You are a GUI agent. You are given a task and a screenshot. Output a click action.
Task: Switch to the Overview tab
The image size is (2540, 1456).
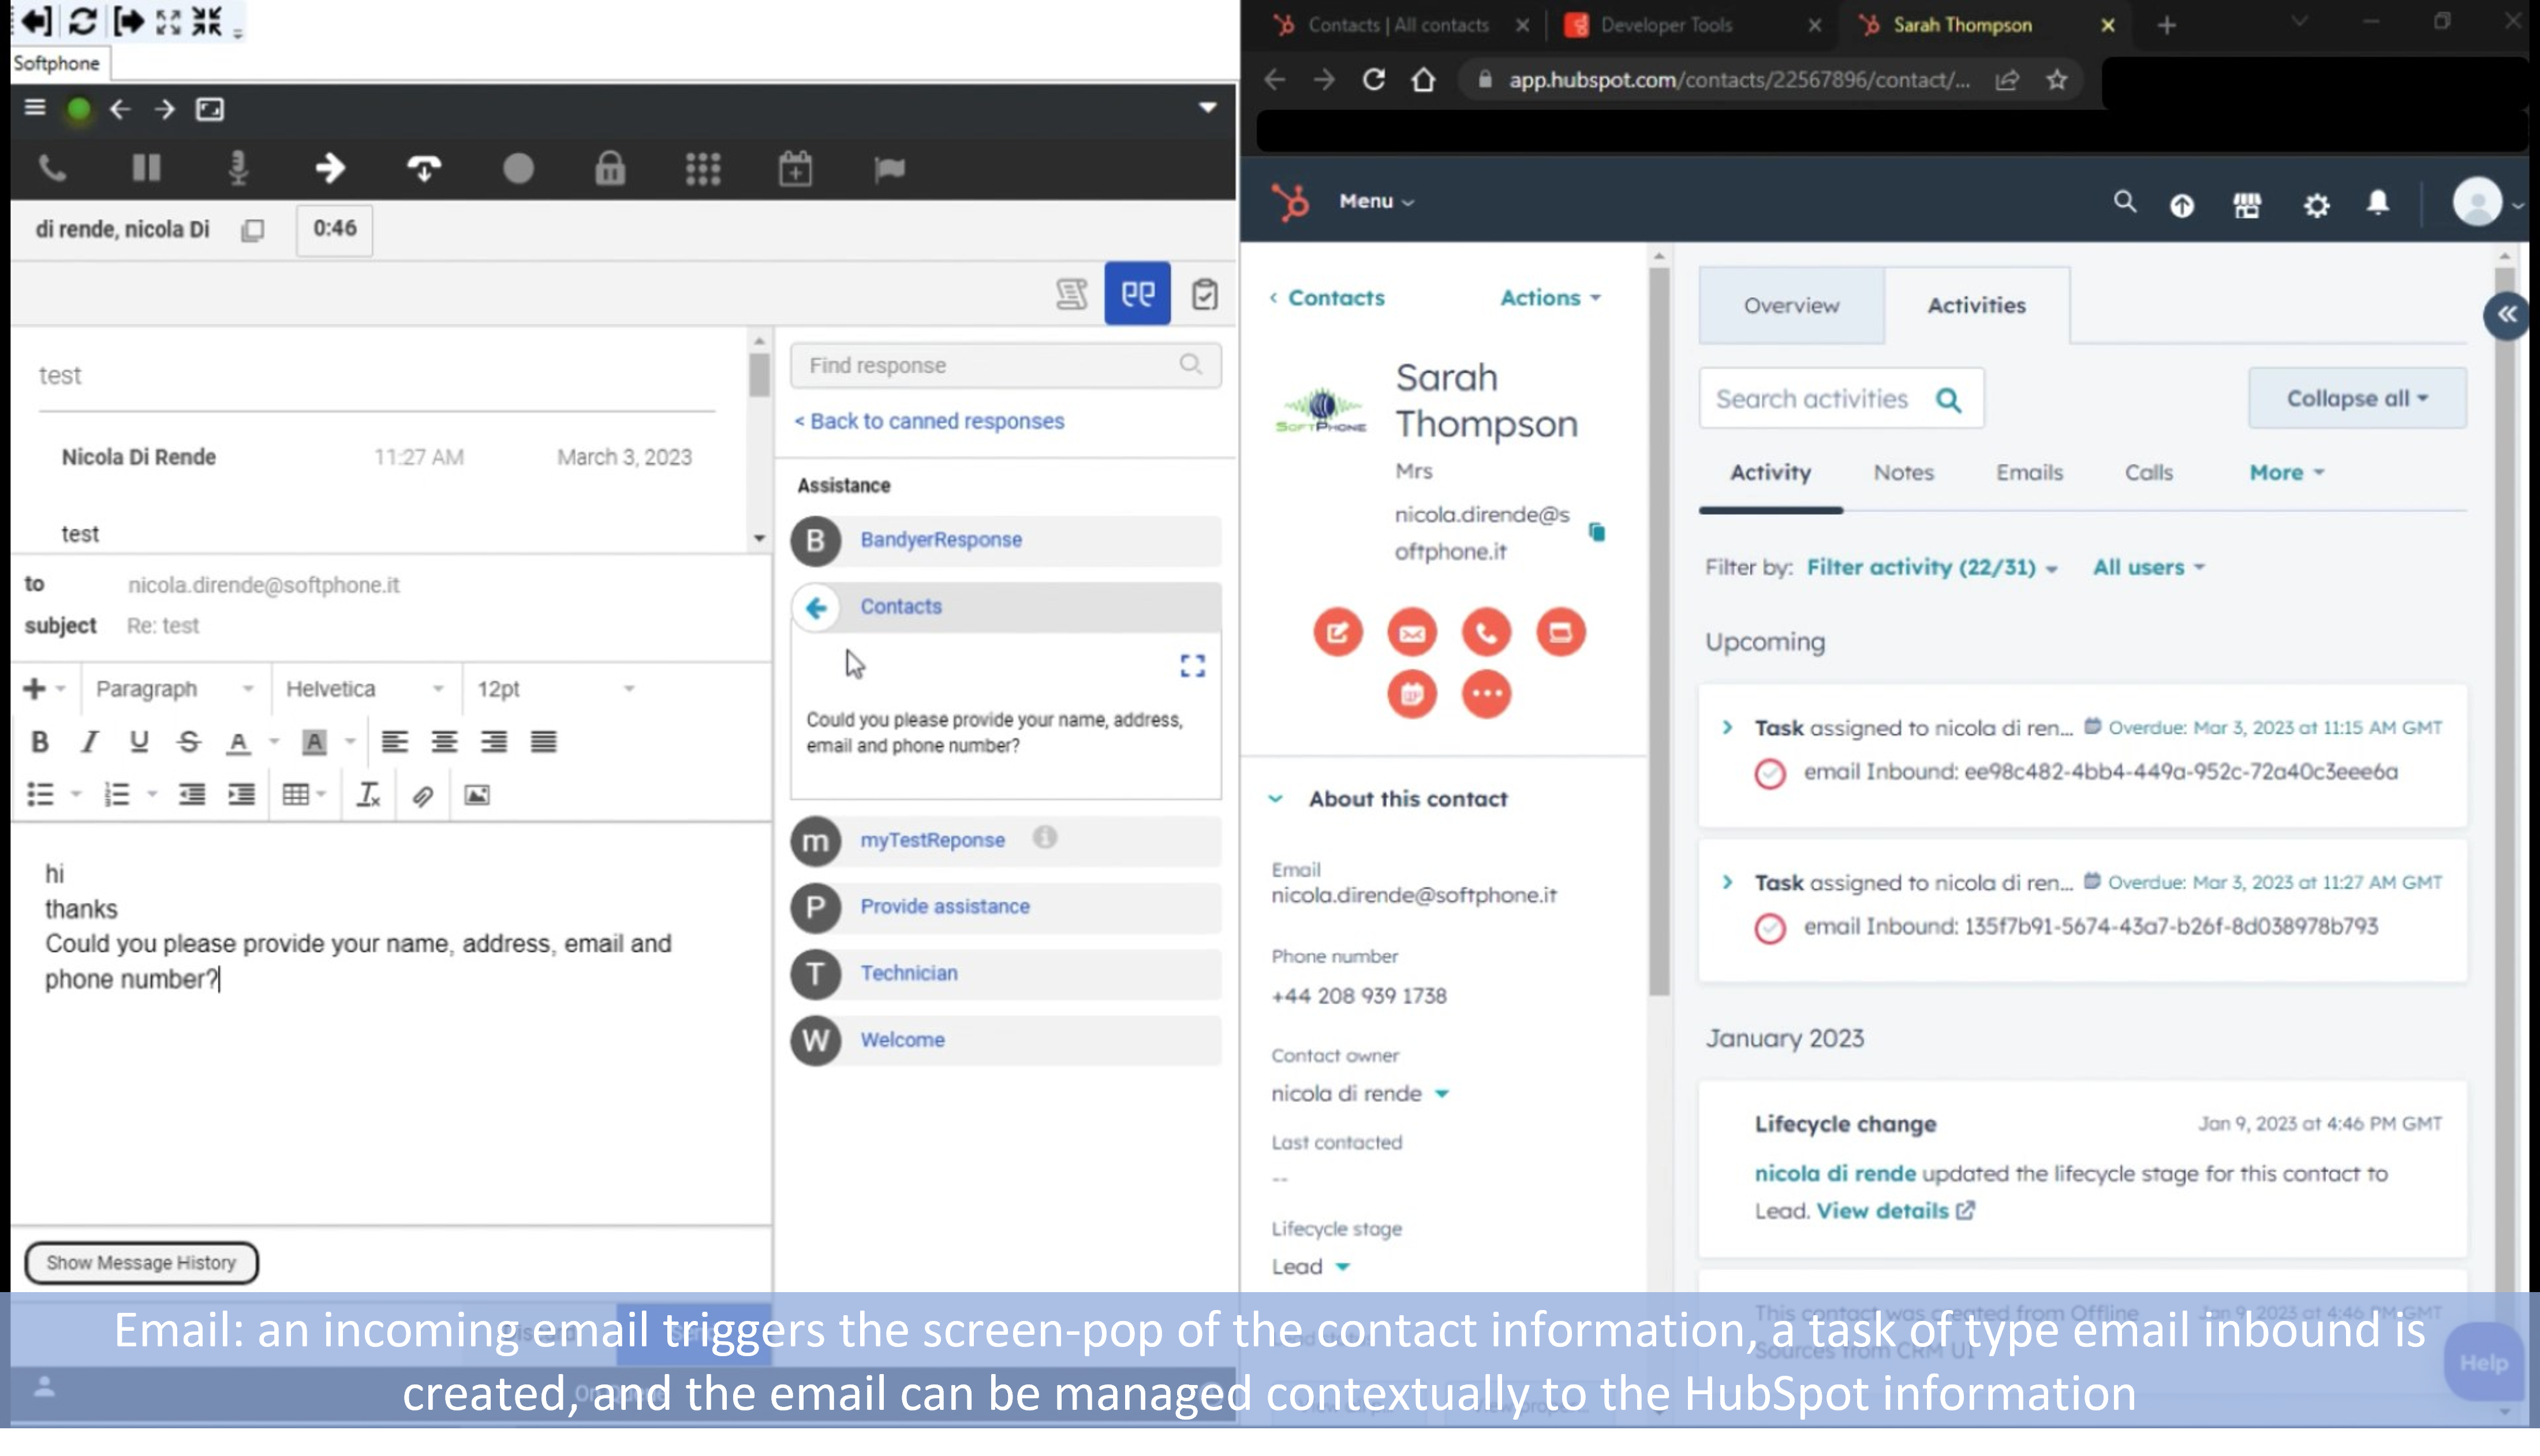coord(1791,306)
